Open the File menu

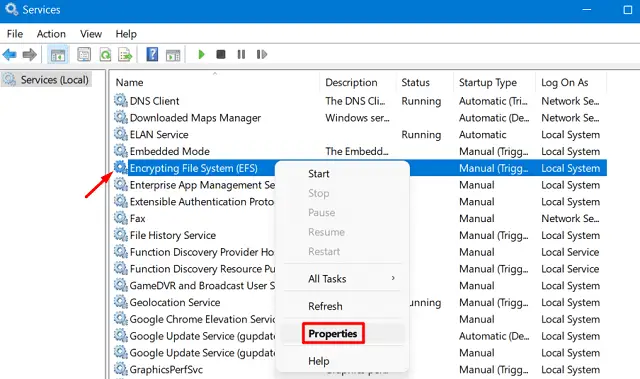(x=15, y=34)
